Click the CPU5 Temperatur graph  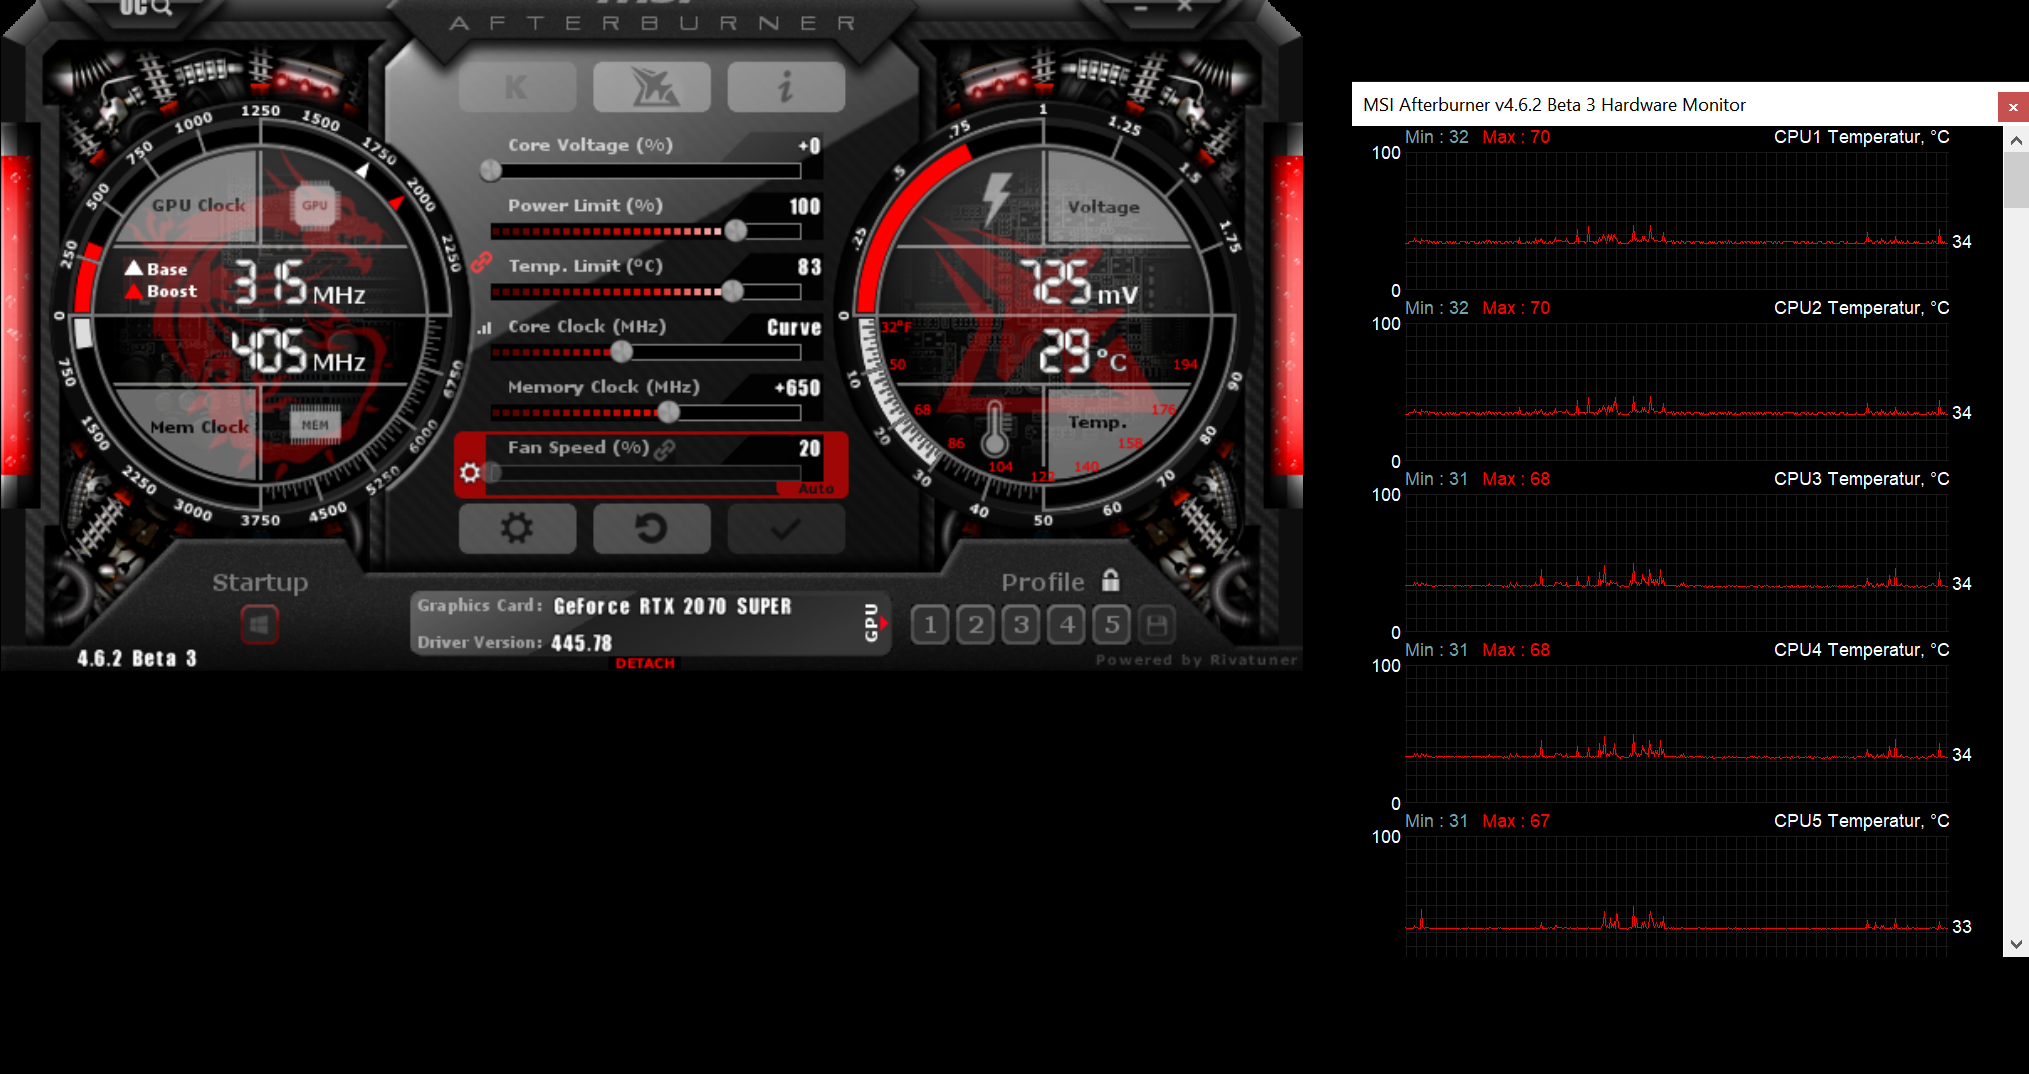pos(1676,896)
